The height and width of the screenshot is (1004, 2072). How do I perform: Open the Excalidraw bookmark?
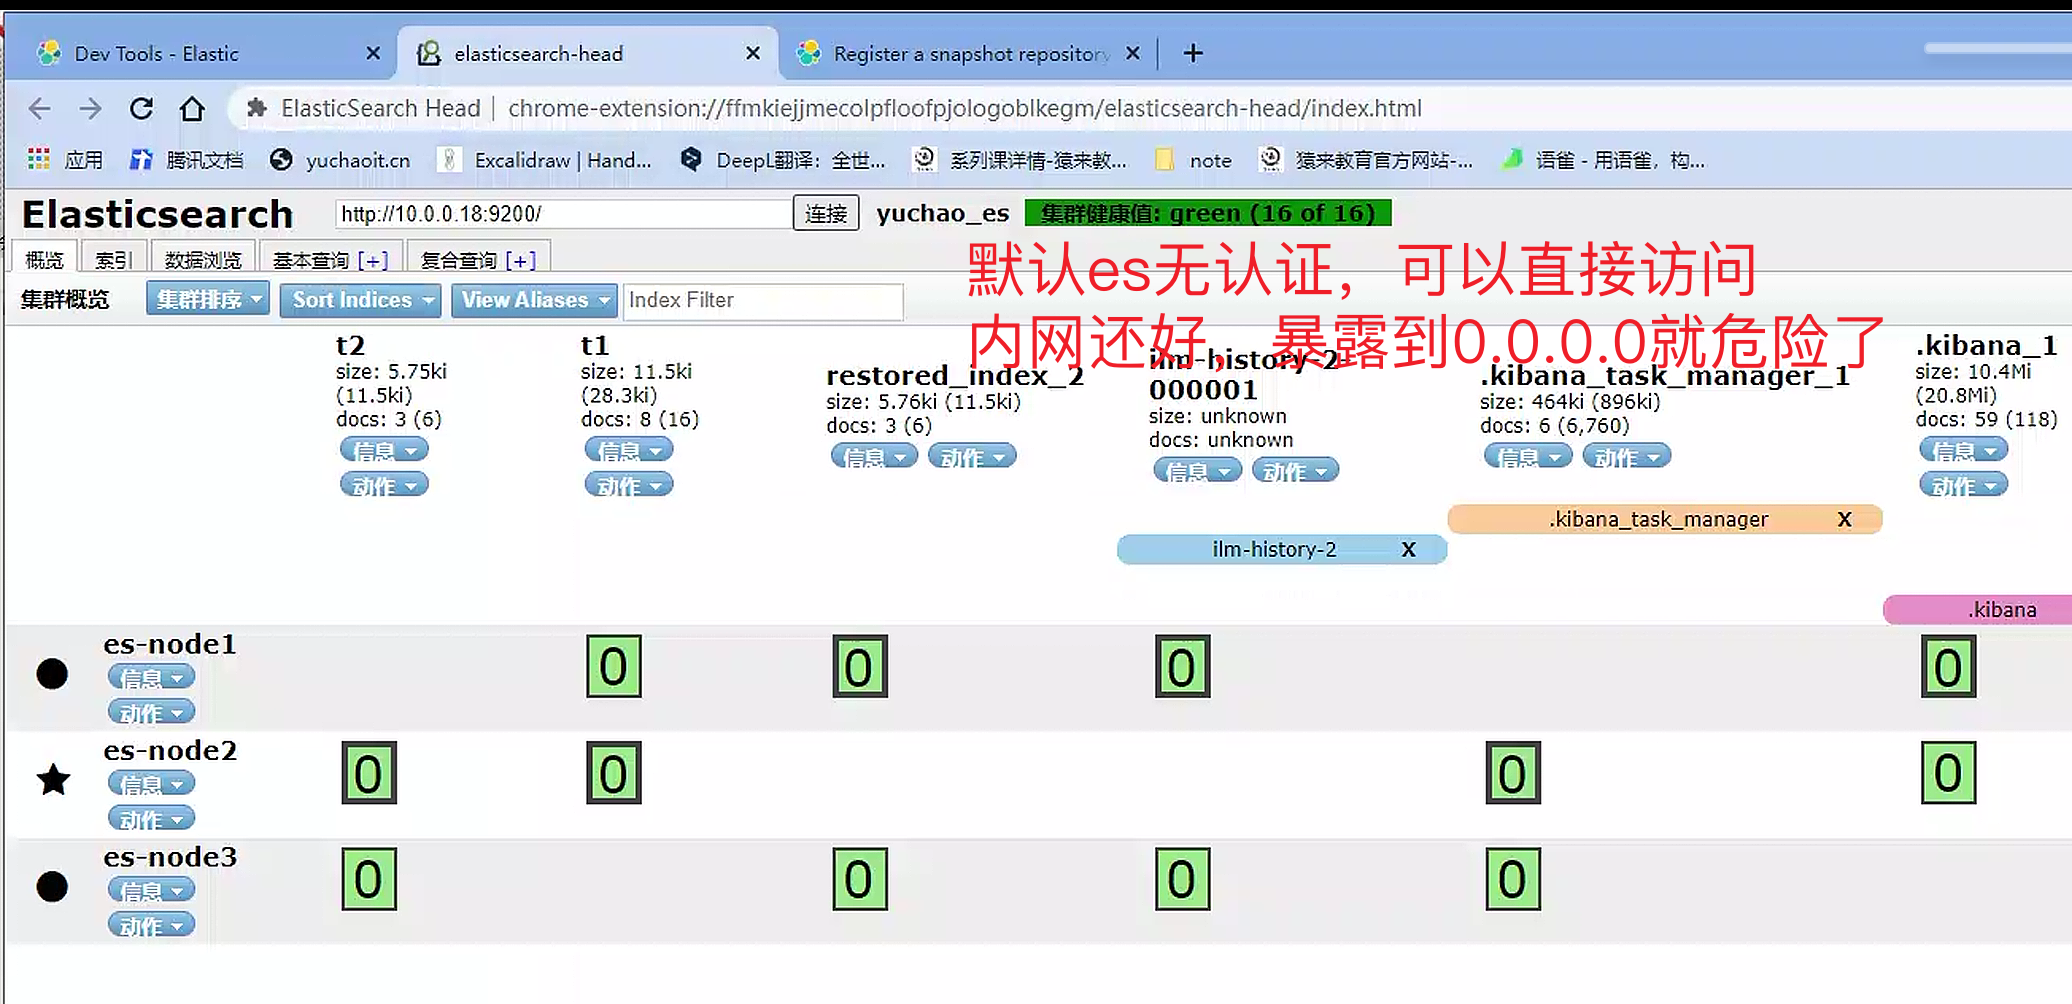click(x=545, y=160)
